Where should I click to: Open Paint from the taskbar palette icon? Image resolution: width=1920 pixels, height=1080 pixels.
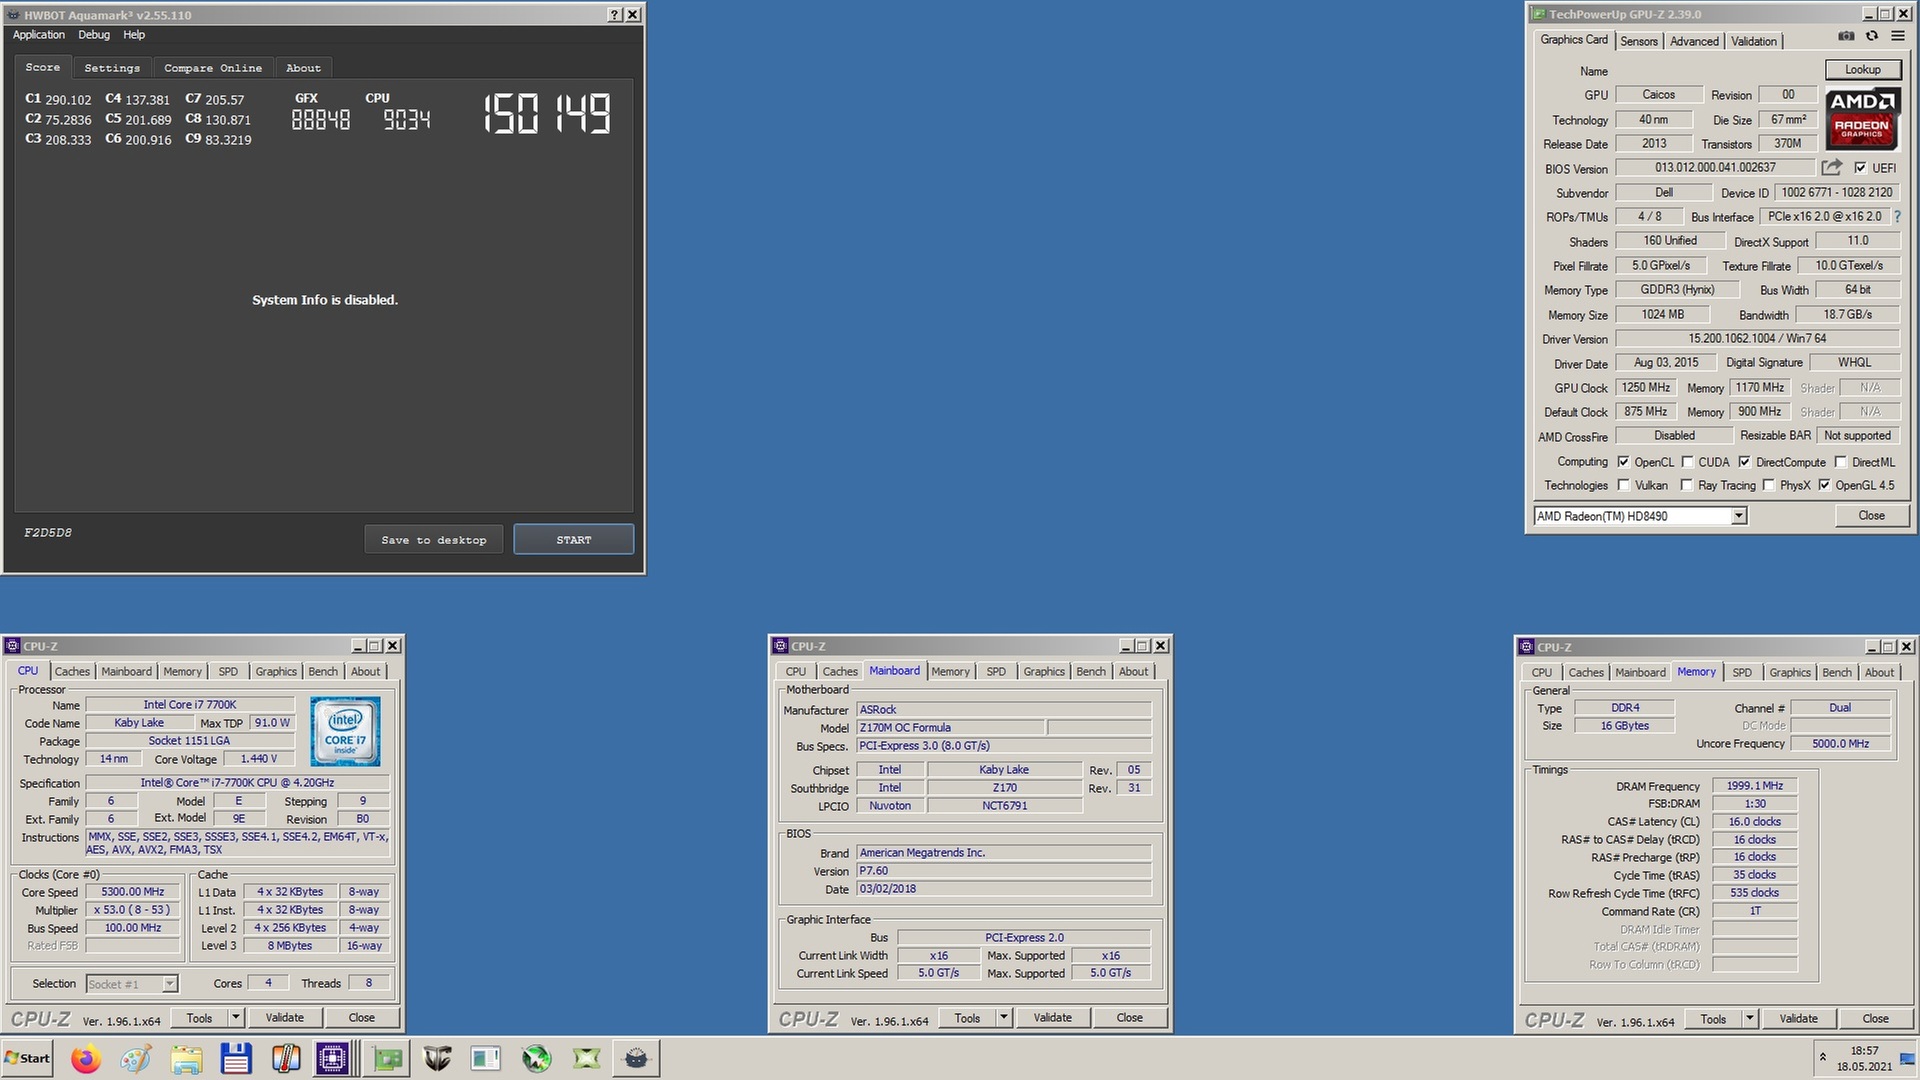[136, 1058]
